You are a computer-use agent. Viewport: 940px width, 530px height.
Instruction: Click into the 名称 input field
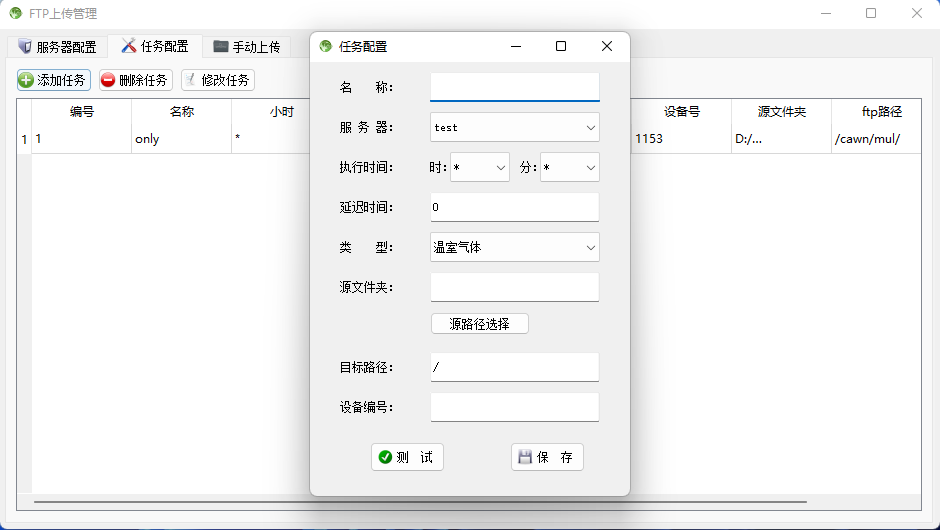[515, 87]
